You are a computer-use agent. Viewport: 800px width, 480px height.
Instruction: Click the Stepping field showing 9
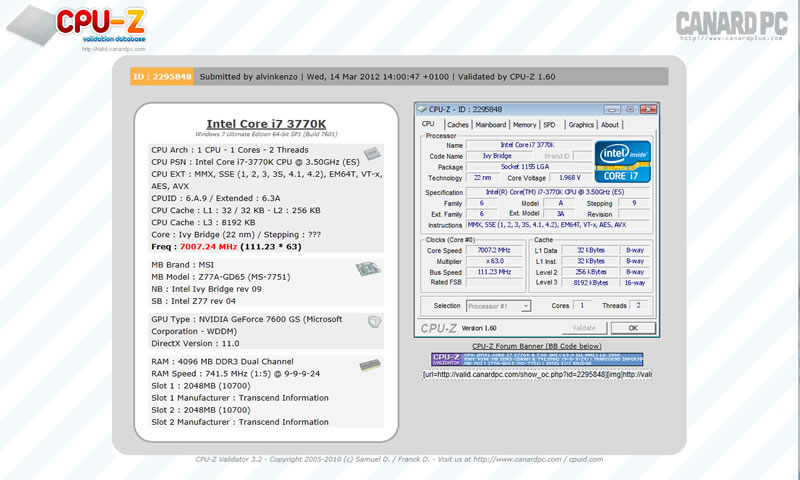tap(634, 203)
